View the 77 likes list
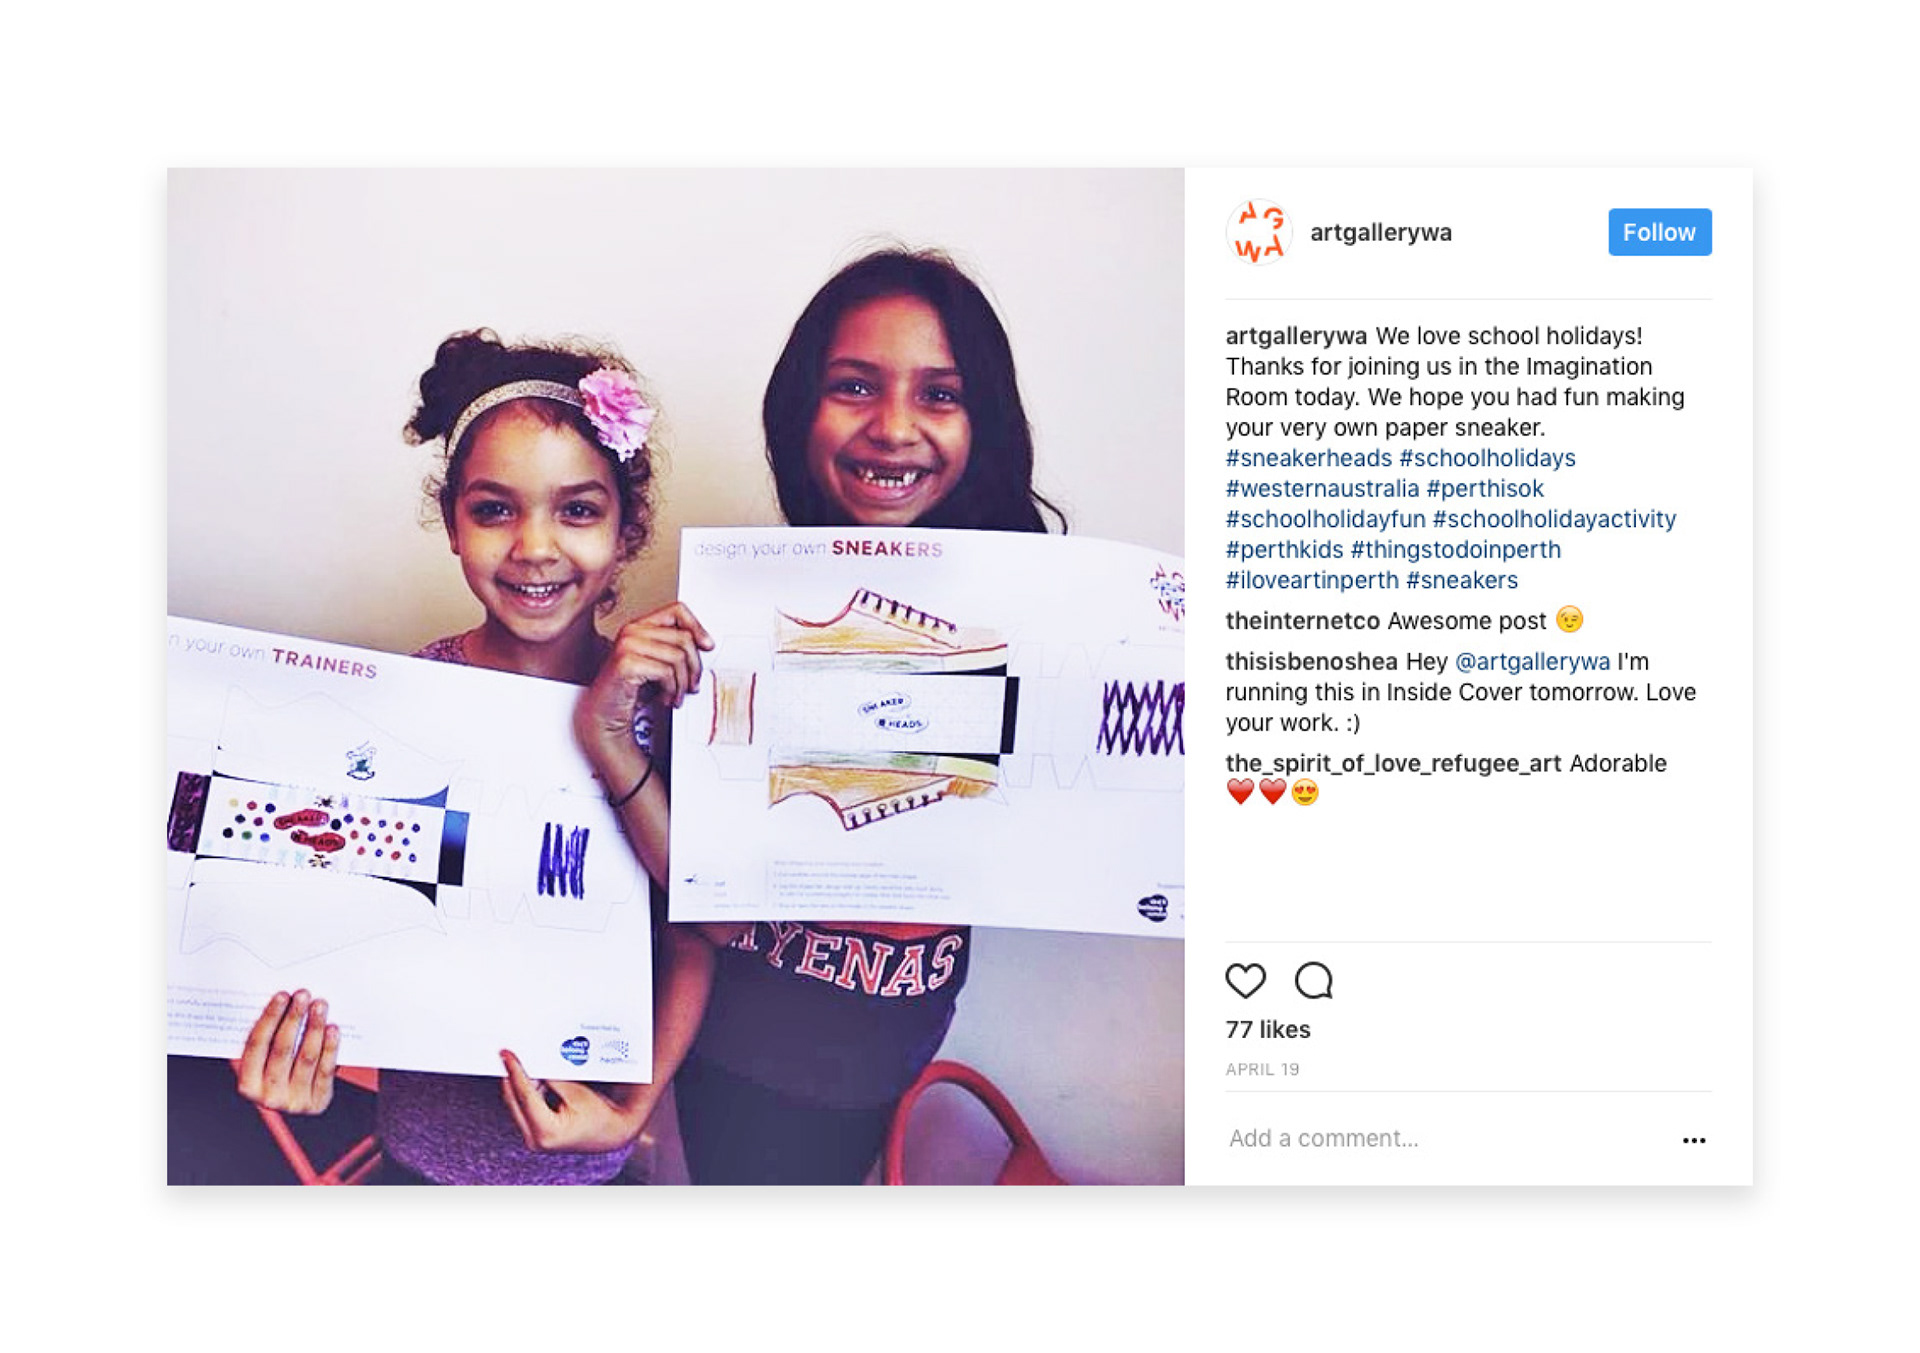The height and width of the screenshot is (1353, 1920). click(x=1267, y=1030)
